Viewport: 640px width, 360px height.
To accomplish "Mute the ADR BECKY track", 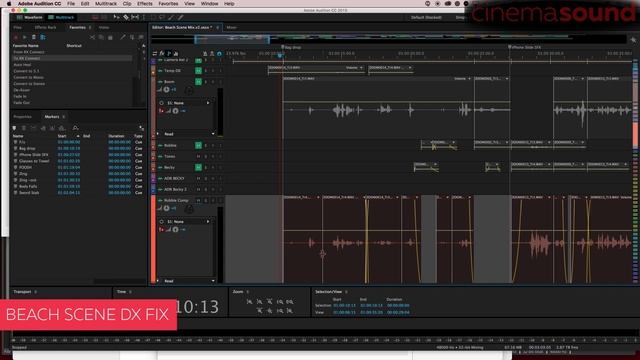I will tap(198, 178).
